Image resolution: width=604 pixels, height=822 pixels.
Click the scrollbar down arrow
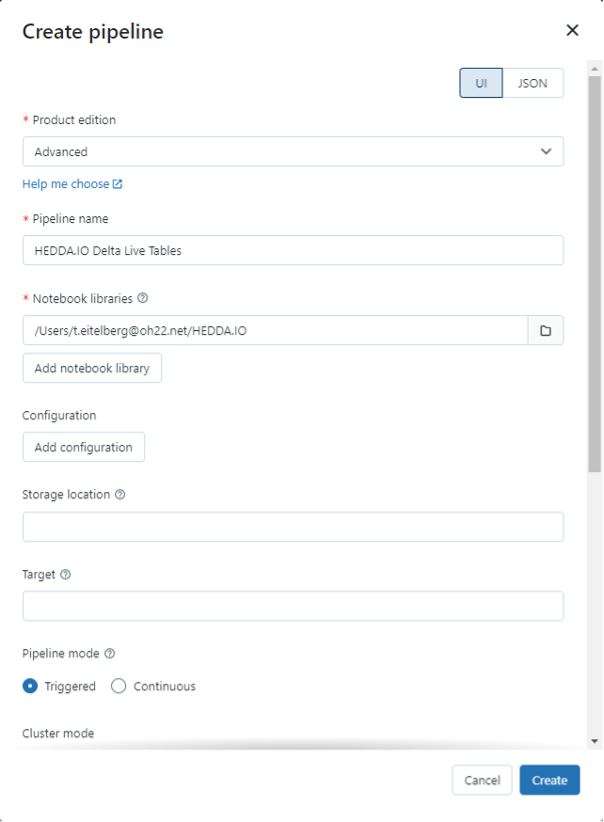[x=595, y=741]
